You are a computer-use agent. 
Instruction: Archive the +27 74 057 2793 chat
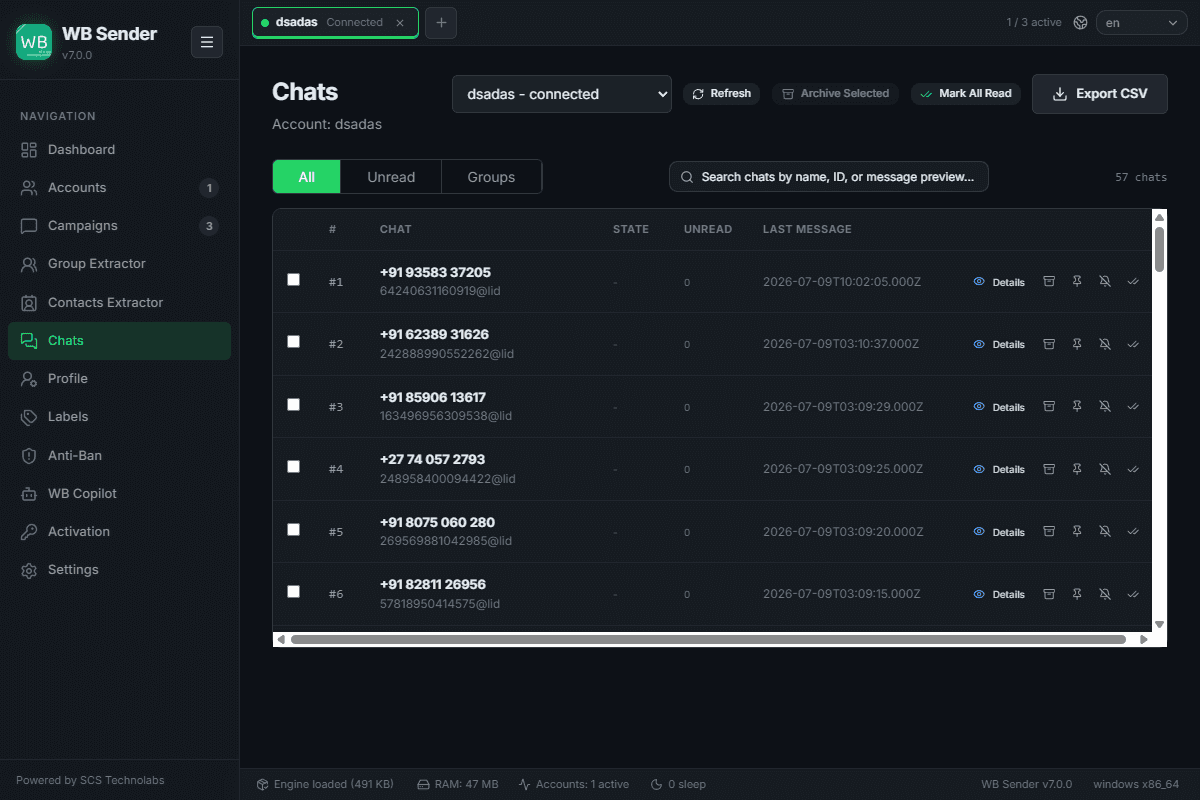[1049, 469]
